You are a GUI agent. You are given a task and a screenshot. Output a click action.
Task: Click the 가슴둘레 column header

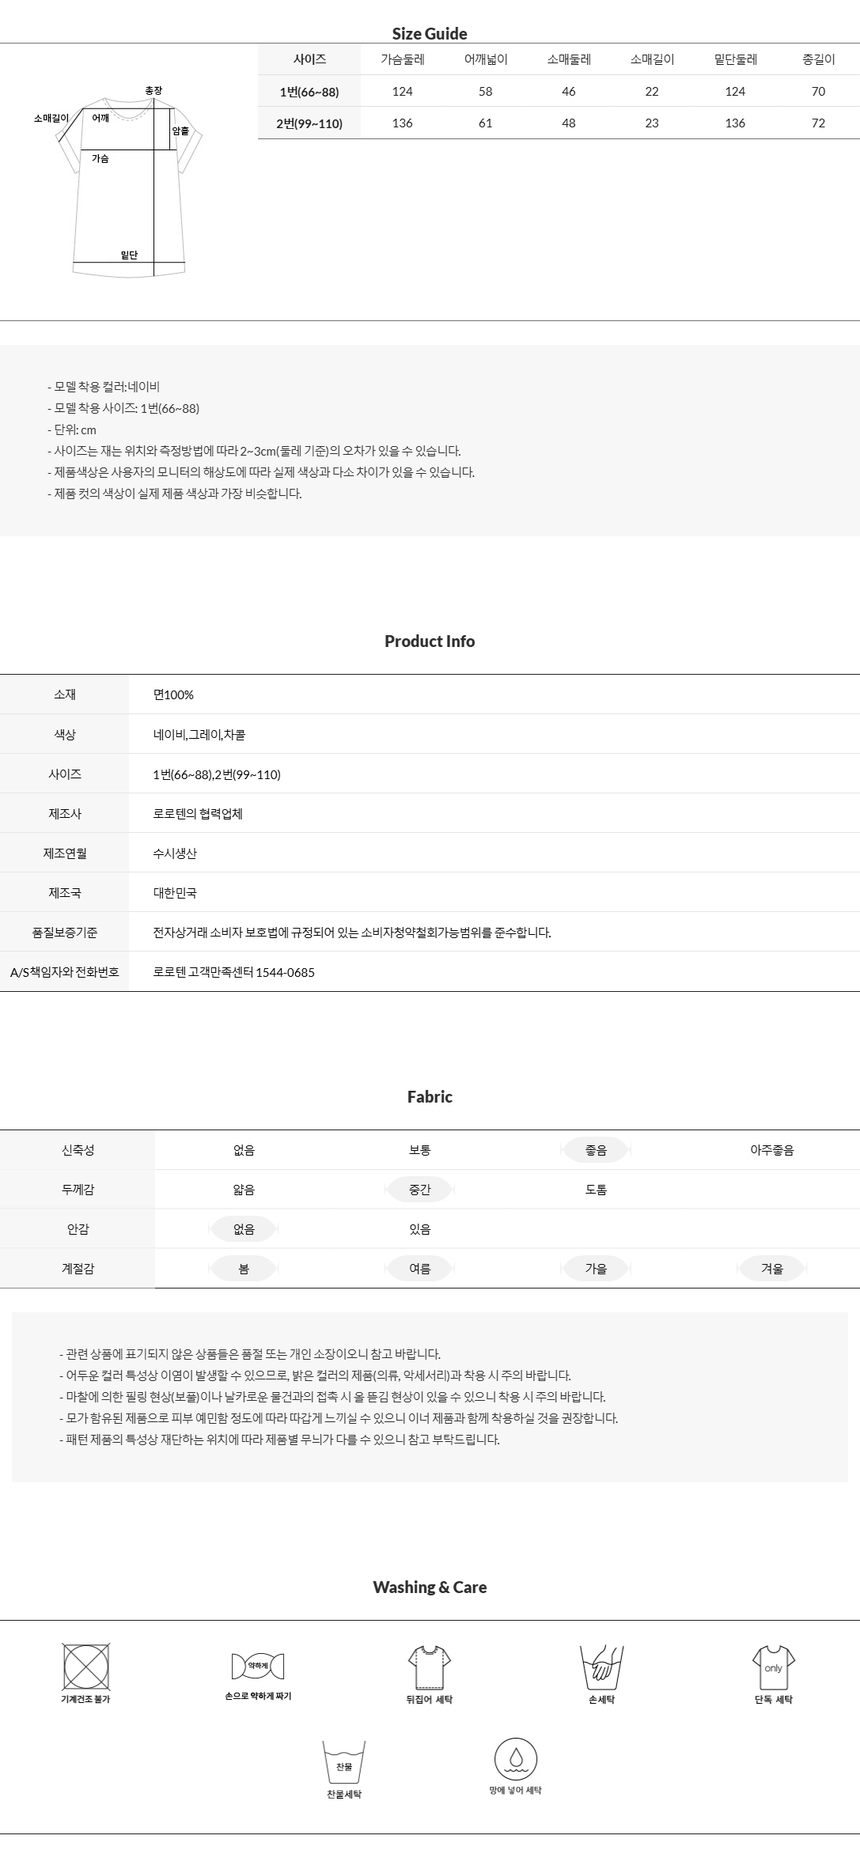(402, 60)
